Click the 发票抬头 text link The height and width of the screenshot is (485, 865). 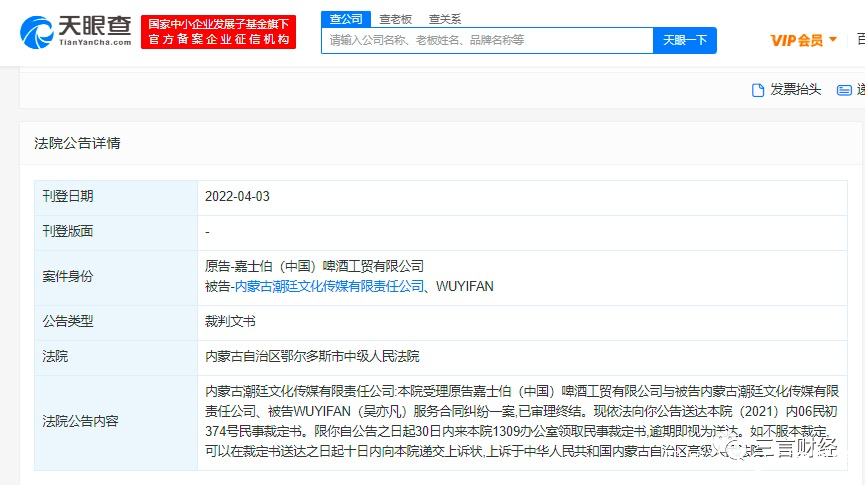pyautogui.click(x=795, y=89)
